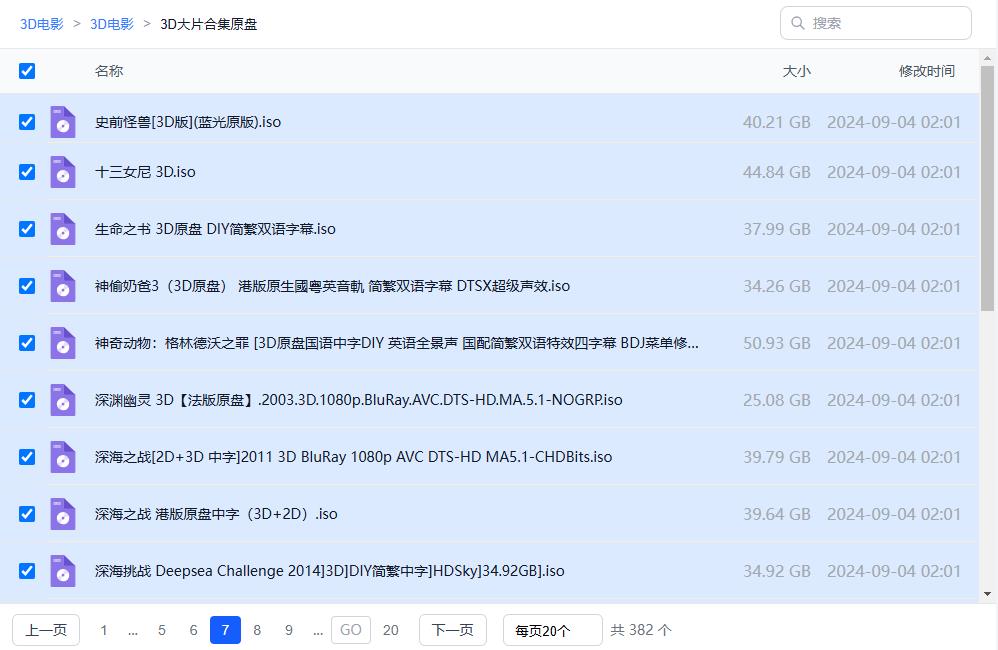Click the vertical scrollbar thumb
Screen dimensions: 998x650
point(987,190)
